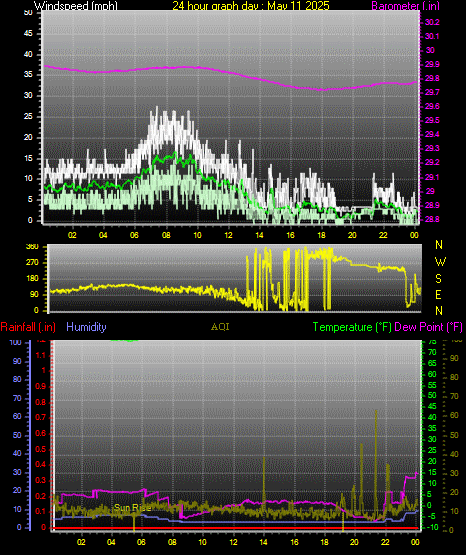Click the '29.9' barometer axis value

point(432,64)
